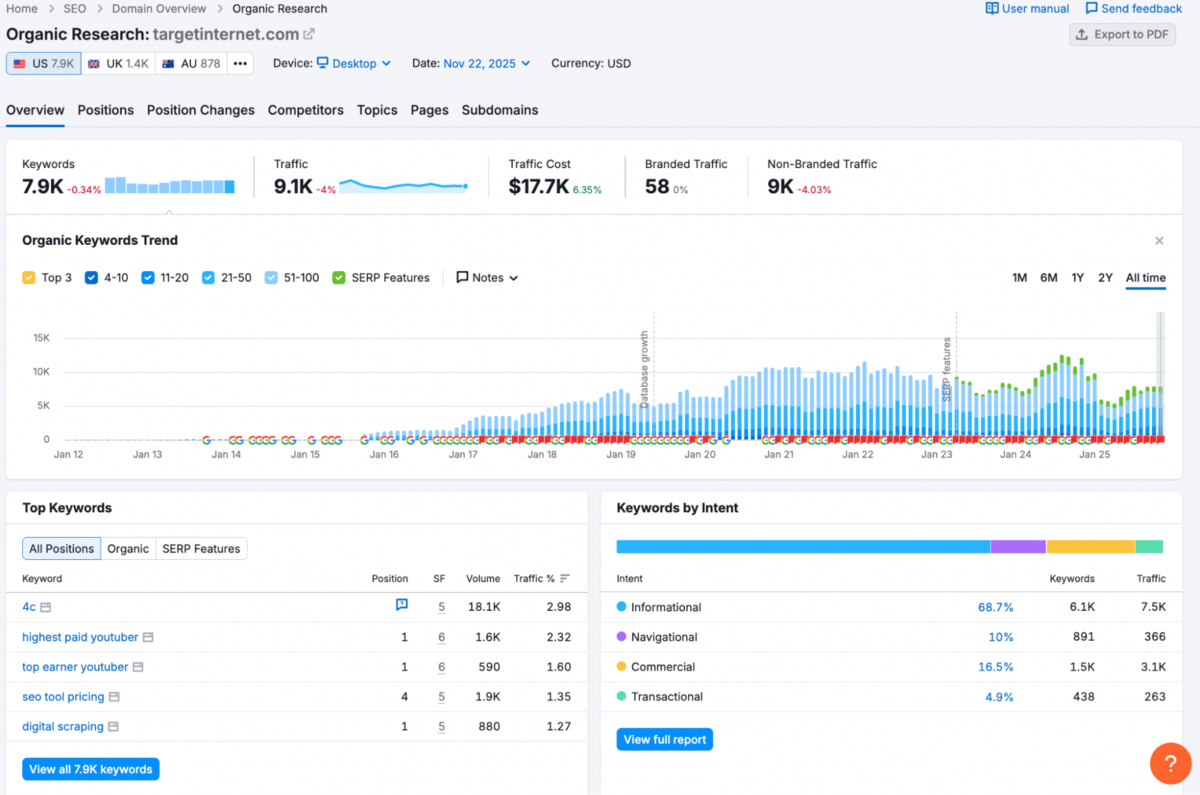The width and height of the screenshot is (1200, 795).
Task: Click SERP icon beside seo tool pricing
Action: (x=114, y=697)
